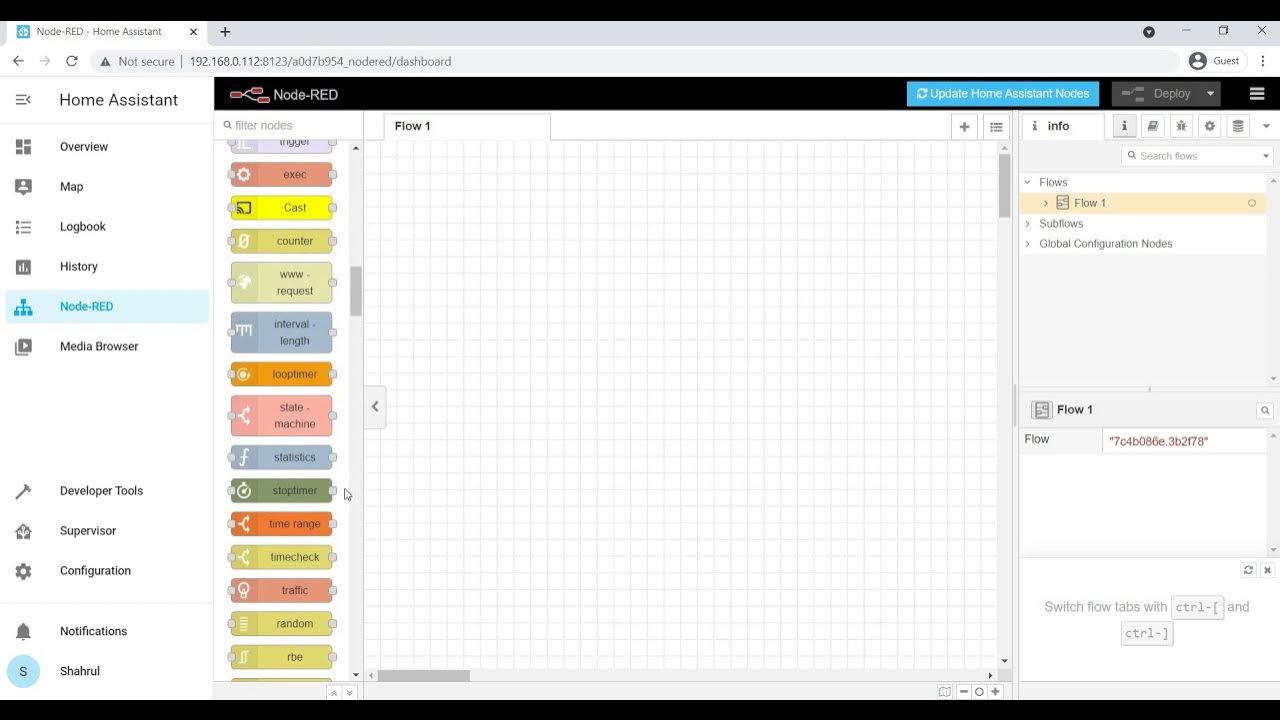Image resolution: width=1280 pixels, height=720 pixels.
Task: Zoom out the workspace with minus
Action: 964,691
